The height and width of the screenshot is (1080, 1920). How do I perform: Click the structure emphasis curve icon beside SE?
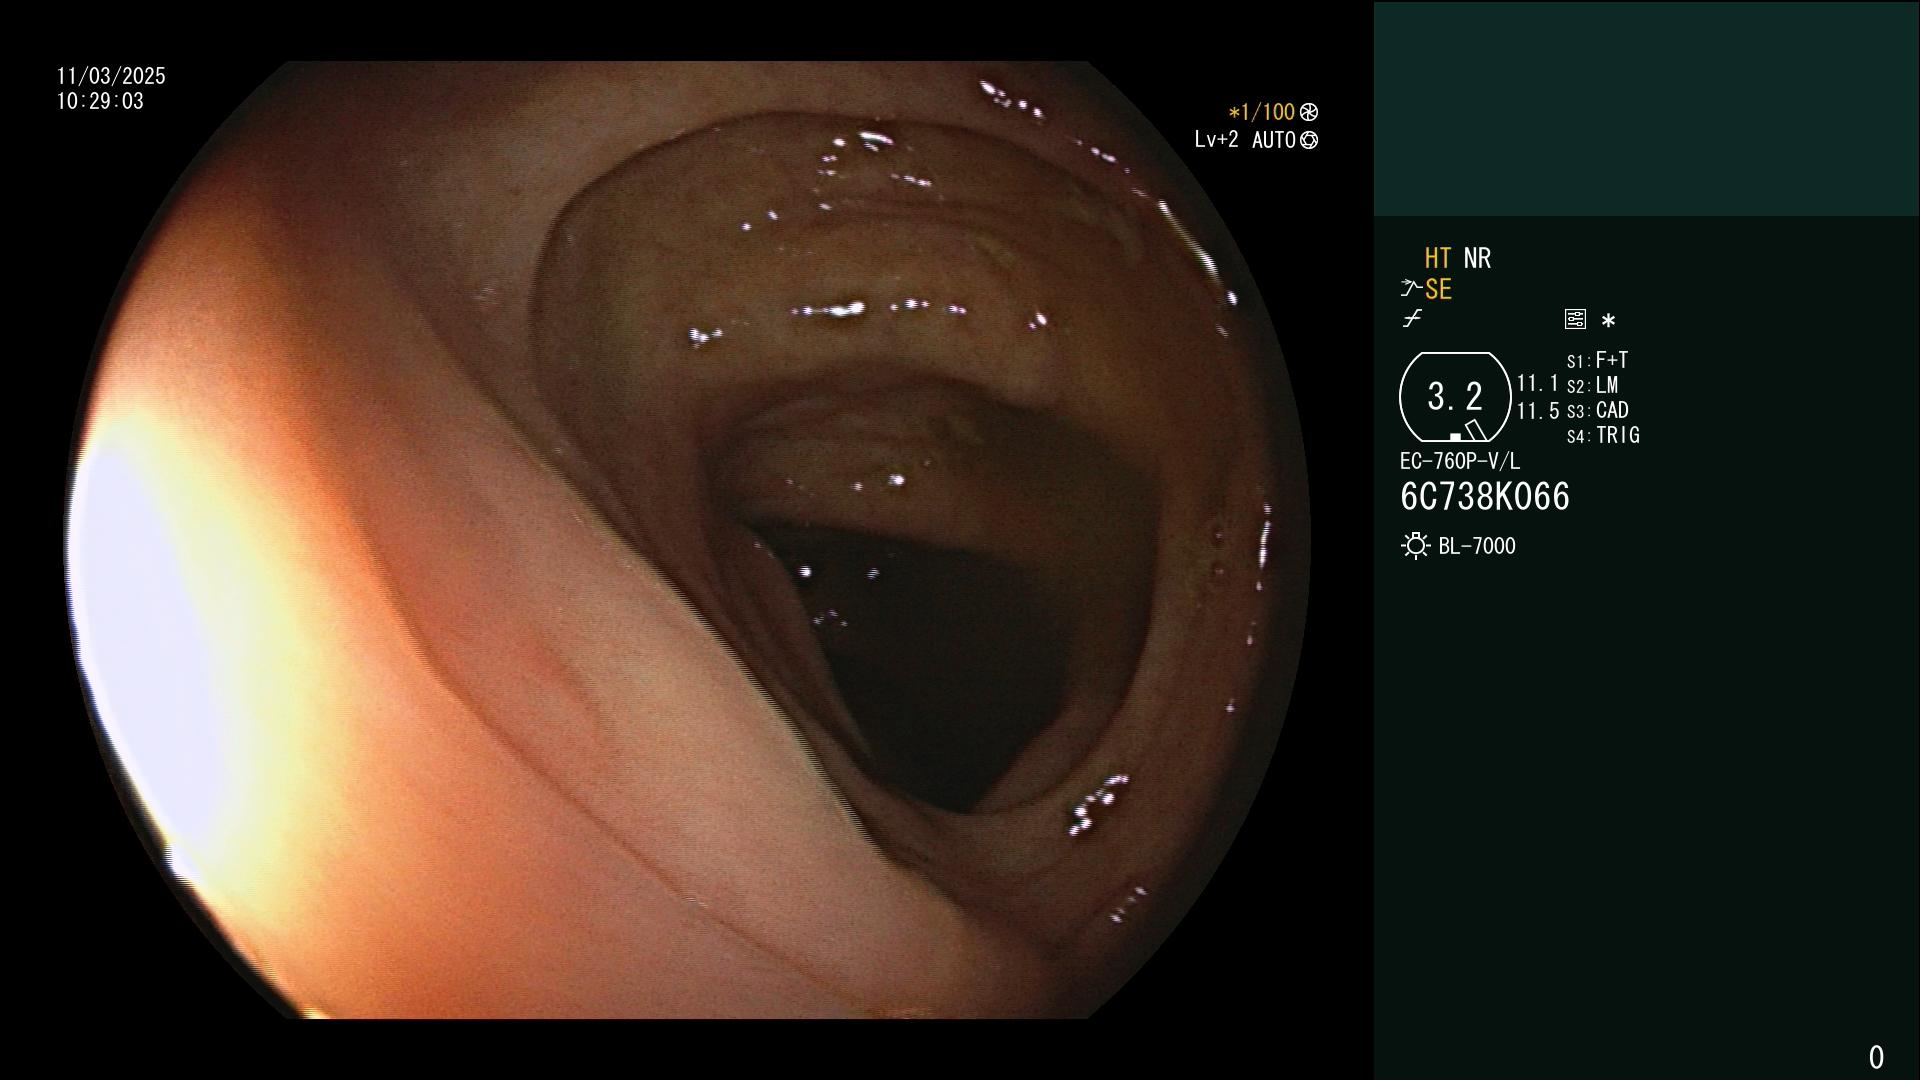[1411, 289]
